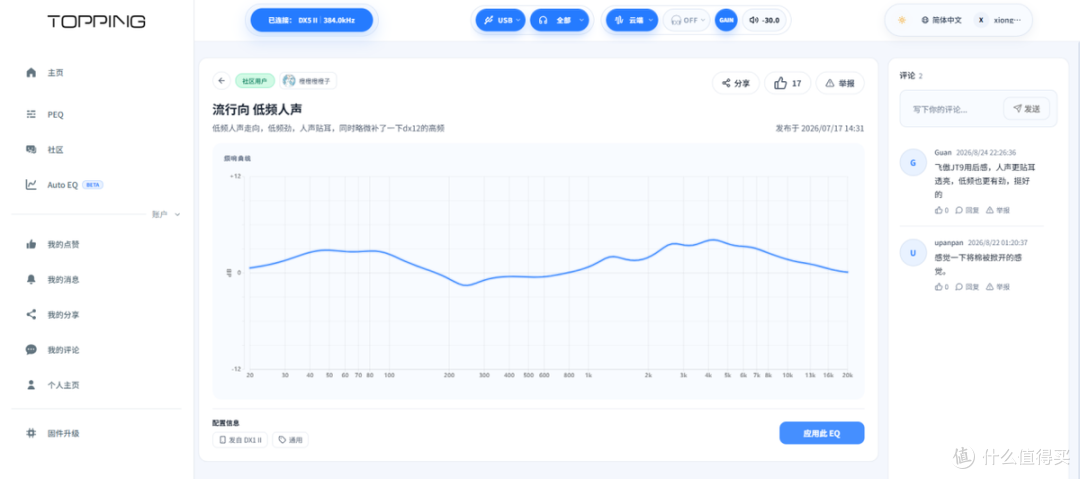The width and height of the screenshot is (1080, 479).
Task: Click the connected DX5 II status pill
Action: coord(311,21)
